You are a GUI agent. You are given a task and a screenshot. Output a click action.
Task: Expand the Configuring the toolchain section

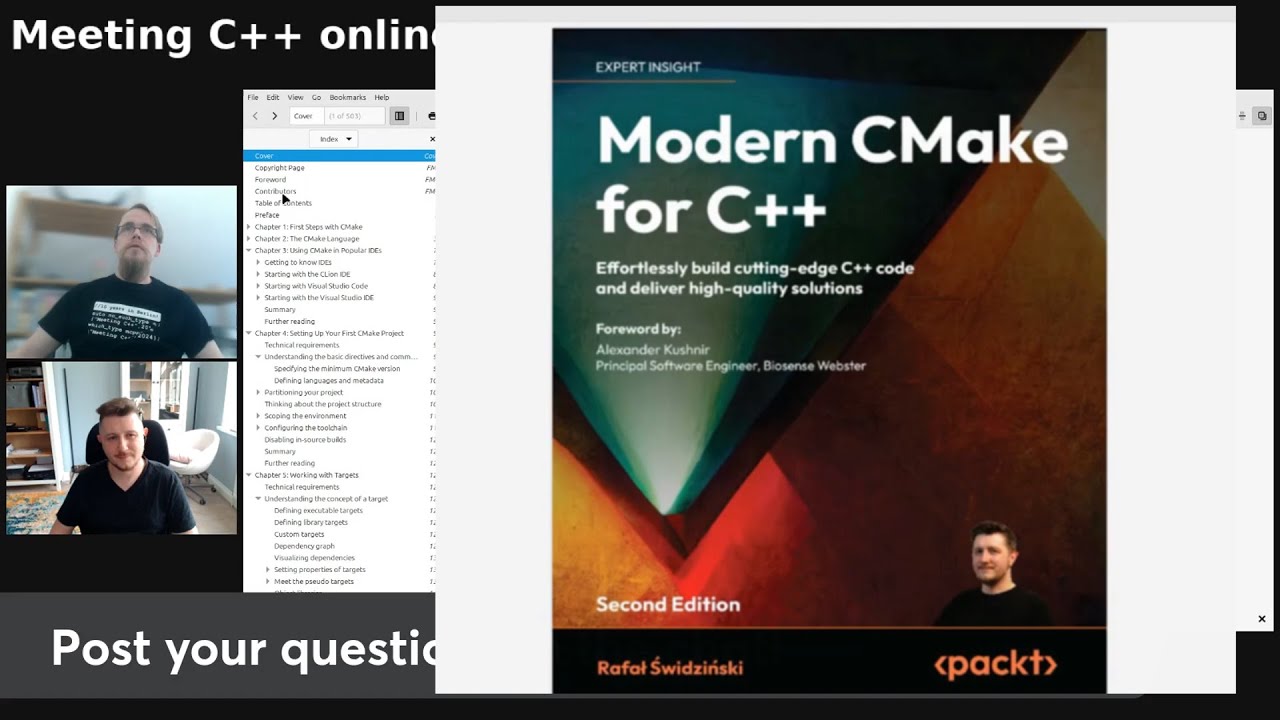tap(258, 428)
